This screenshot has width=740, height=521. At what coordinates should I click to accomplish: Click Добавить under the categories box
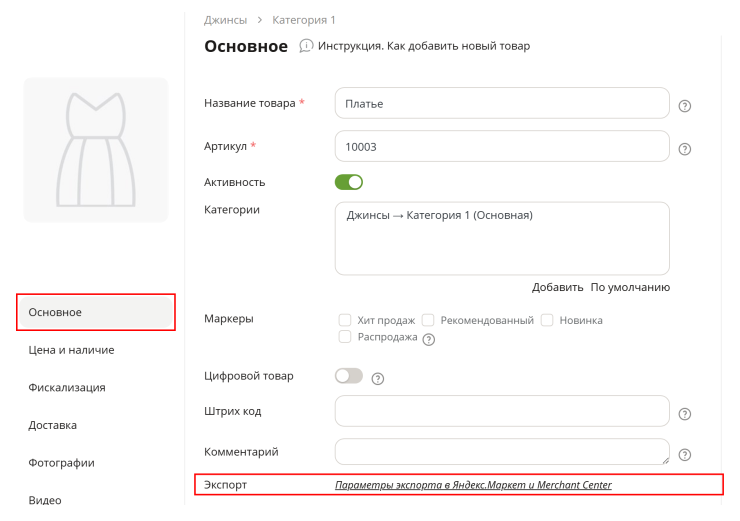(557, 287)
